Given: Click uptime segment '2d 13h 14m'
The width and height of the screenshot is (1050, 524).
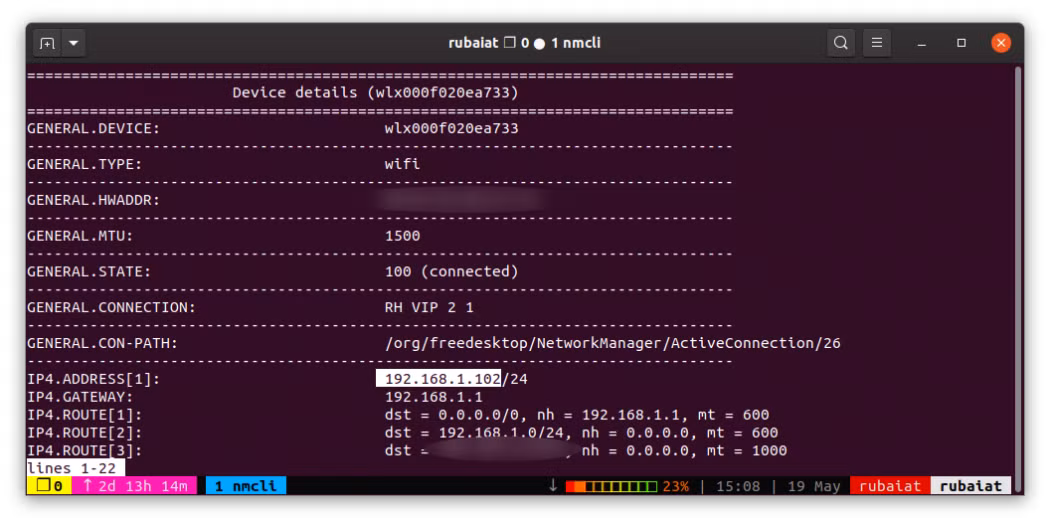Looking at the screenshot, I should [134, 486].
